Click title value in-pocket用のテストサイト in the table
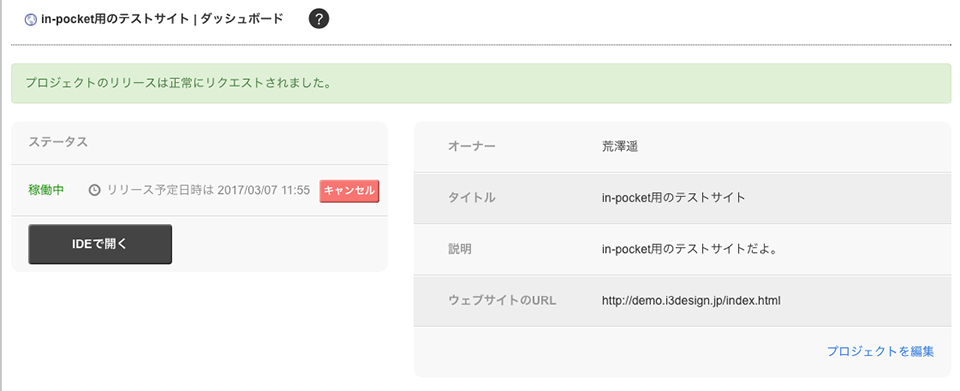Image resolution: width=960 pixels, height=391 pixels. click(673, 198)
